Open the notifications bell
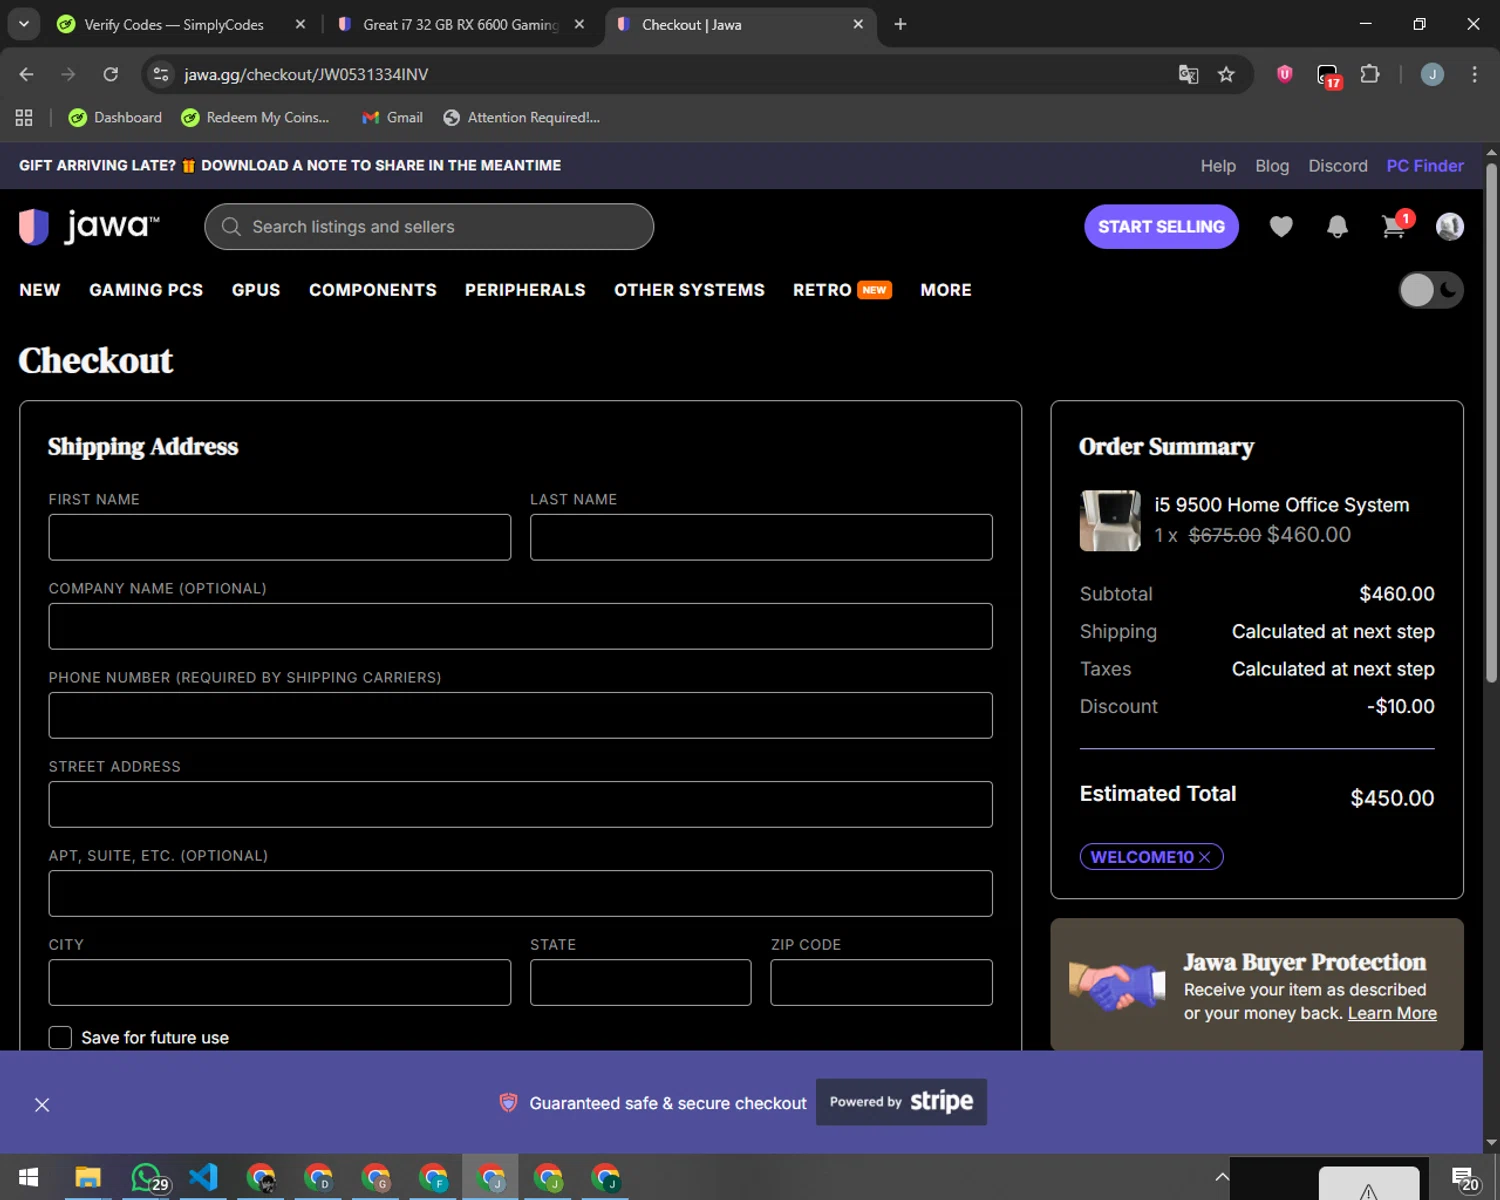Image resolution: width=1500 pixels, height=1200 pixels. point(1337,227)
